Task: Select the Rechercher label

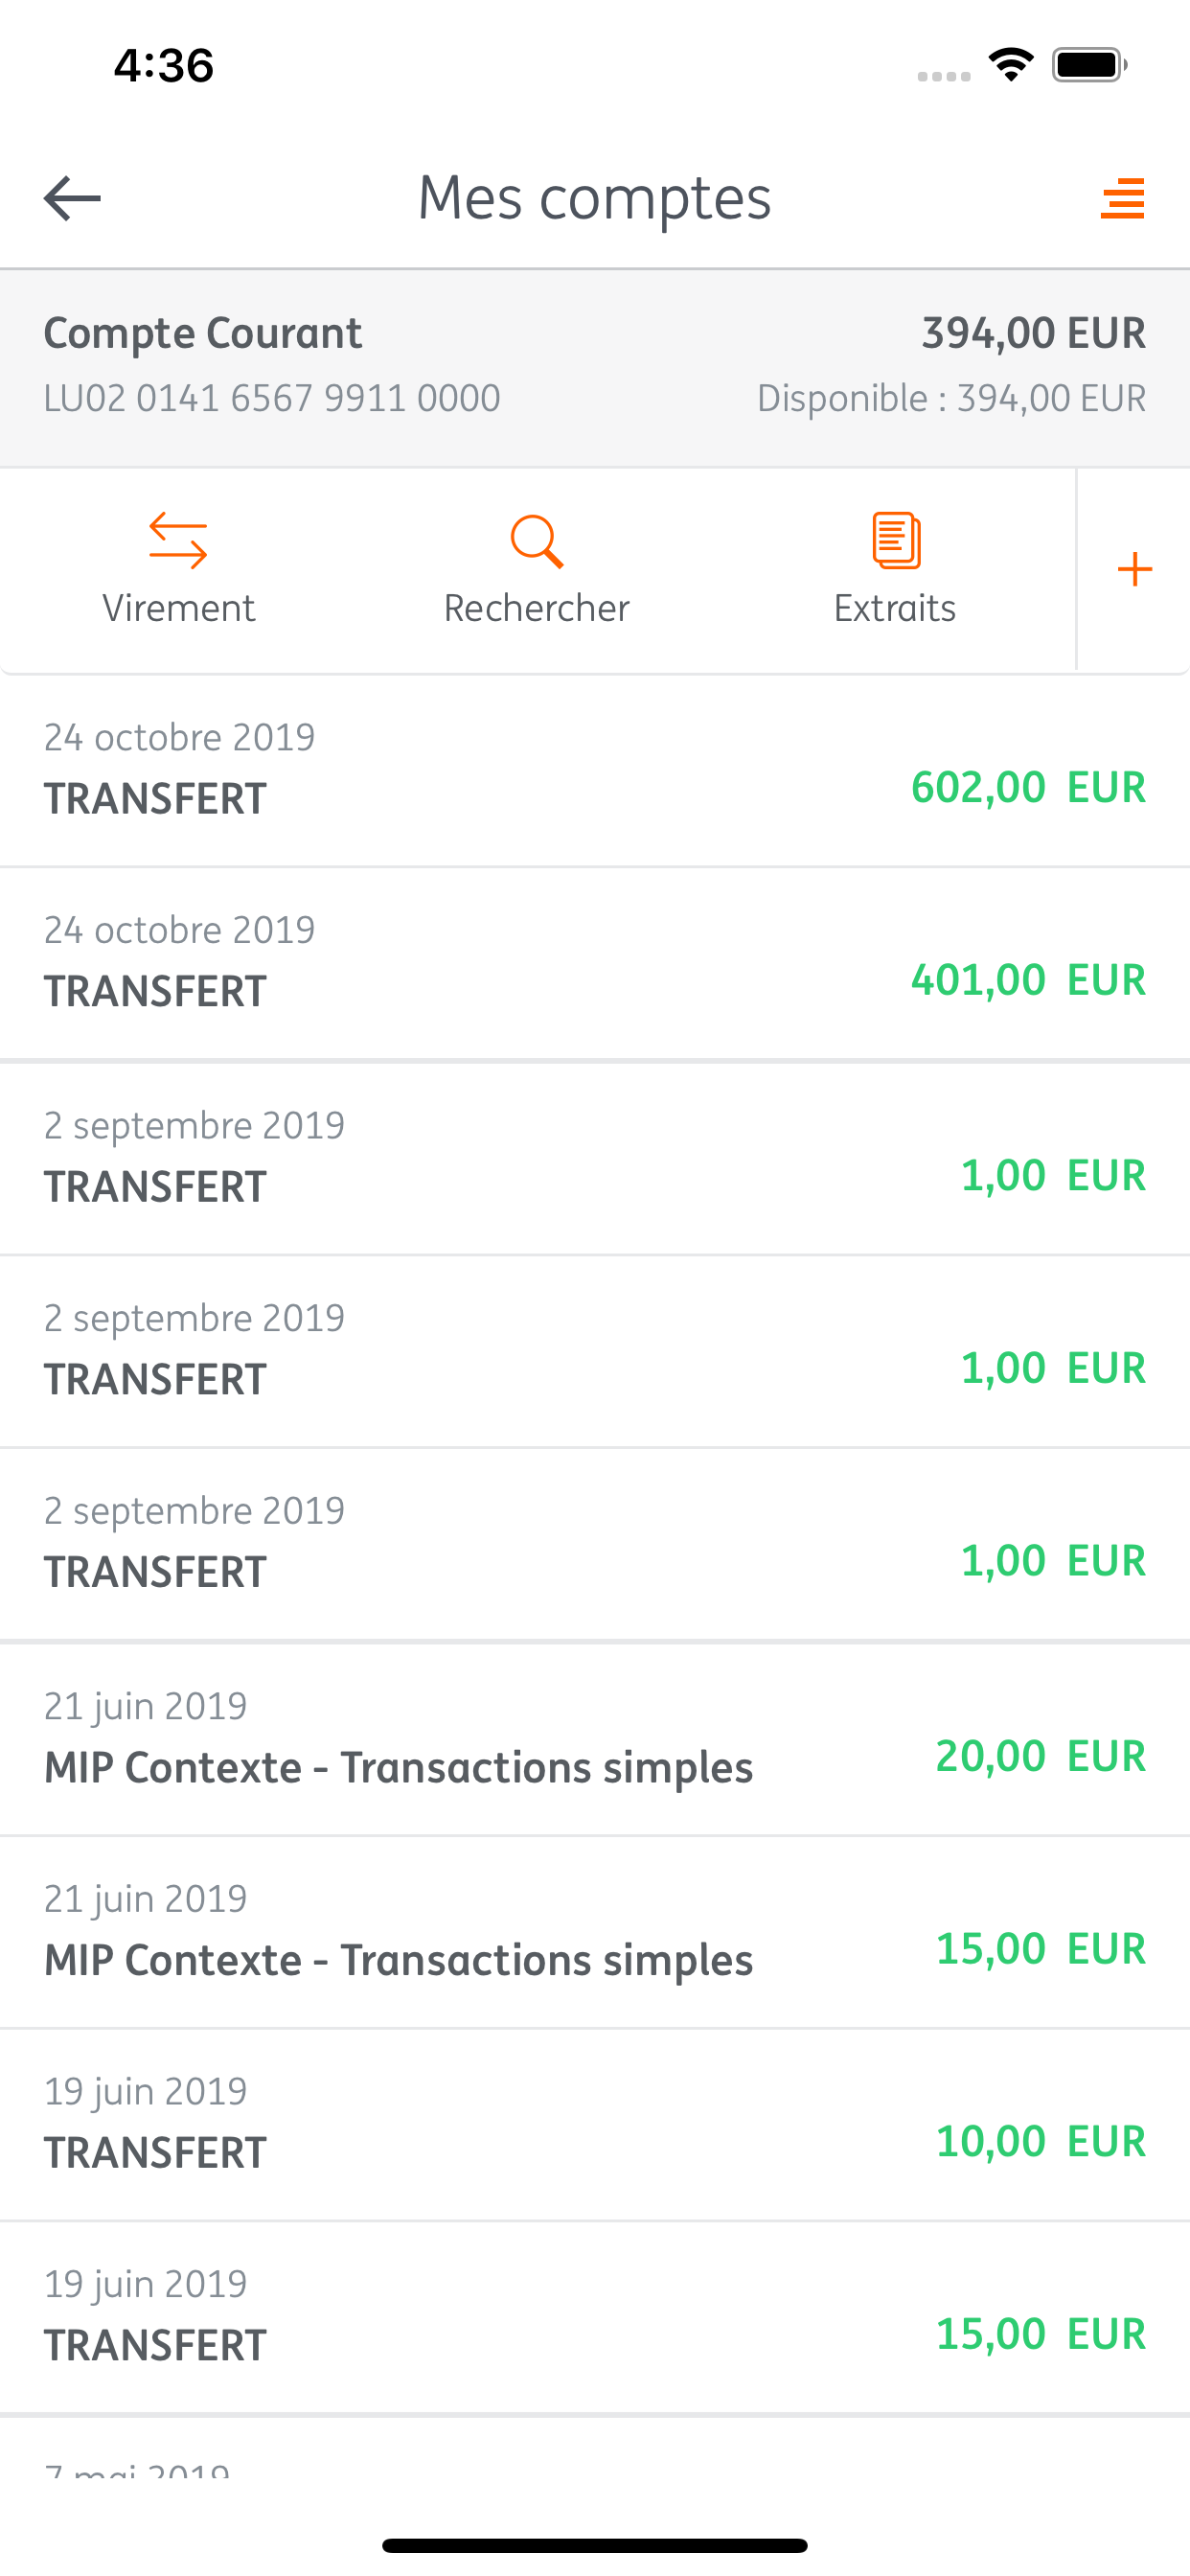Action: (537, 608)
